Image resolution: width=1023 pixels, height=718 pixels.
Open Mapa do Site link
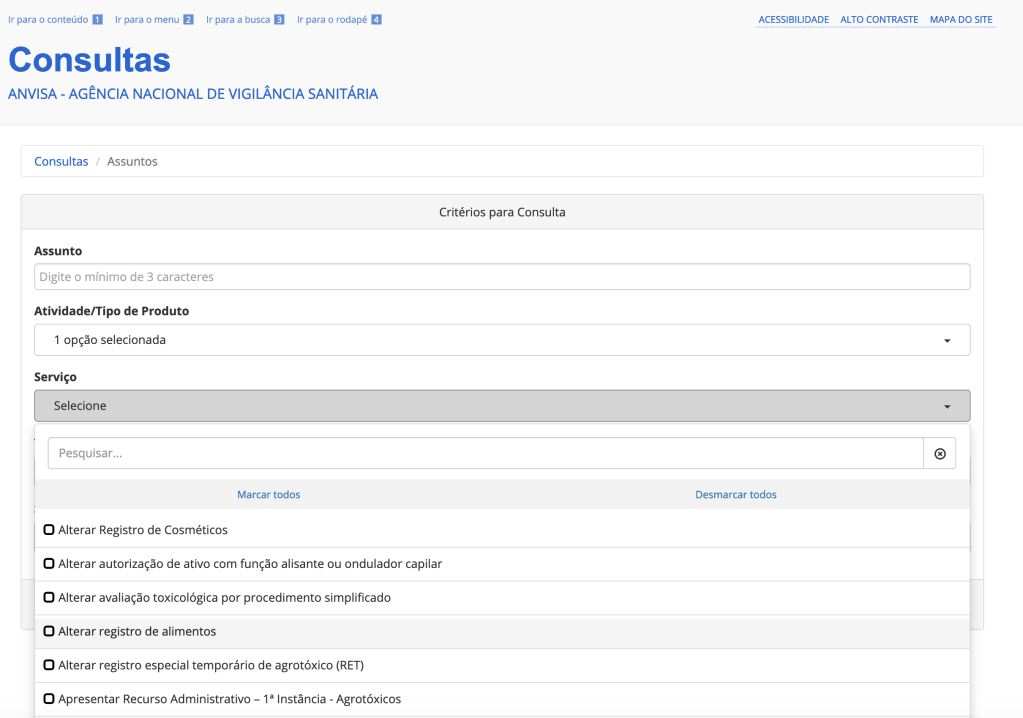961,20
